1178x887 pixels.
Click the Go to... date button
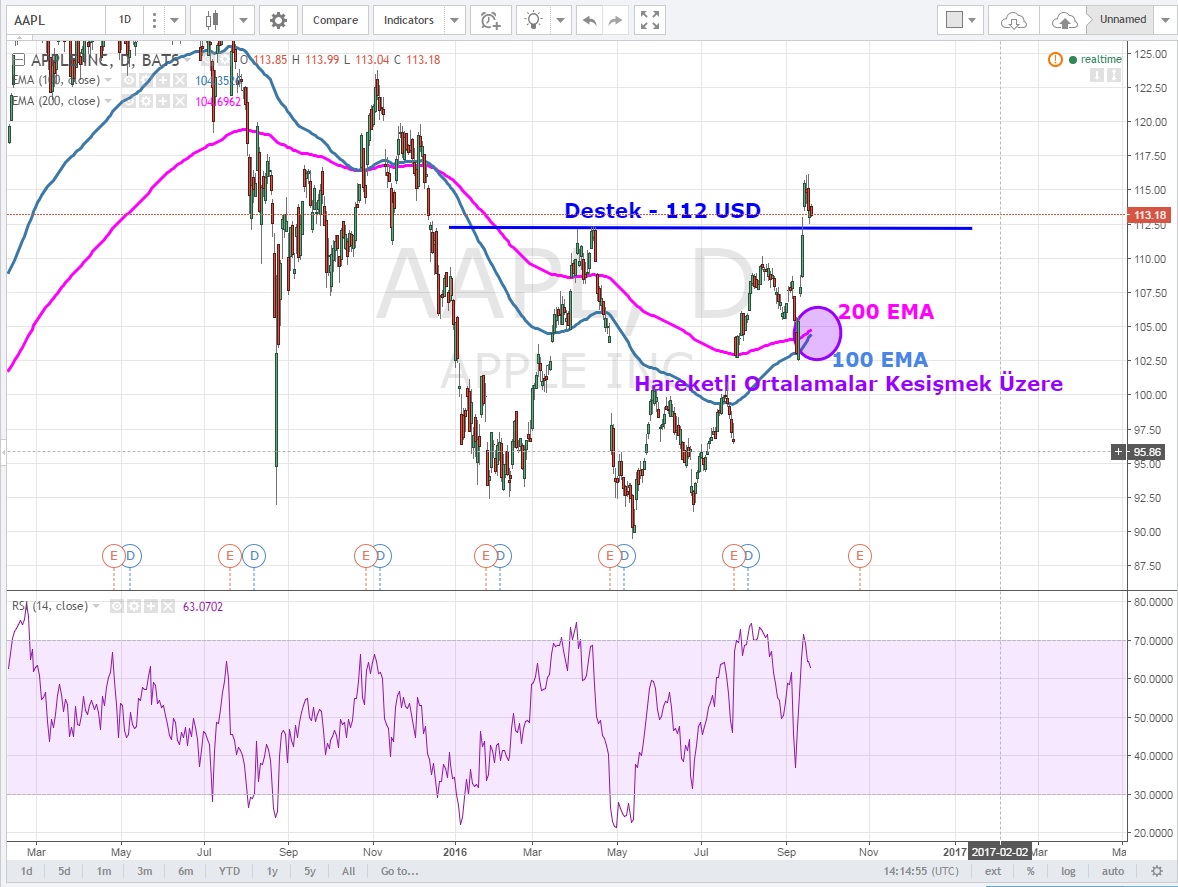[399, 871]
